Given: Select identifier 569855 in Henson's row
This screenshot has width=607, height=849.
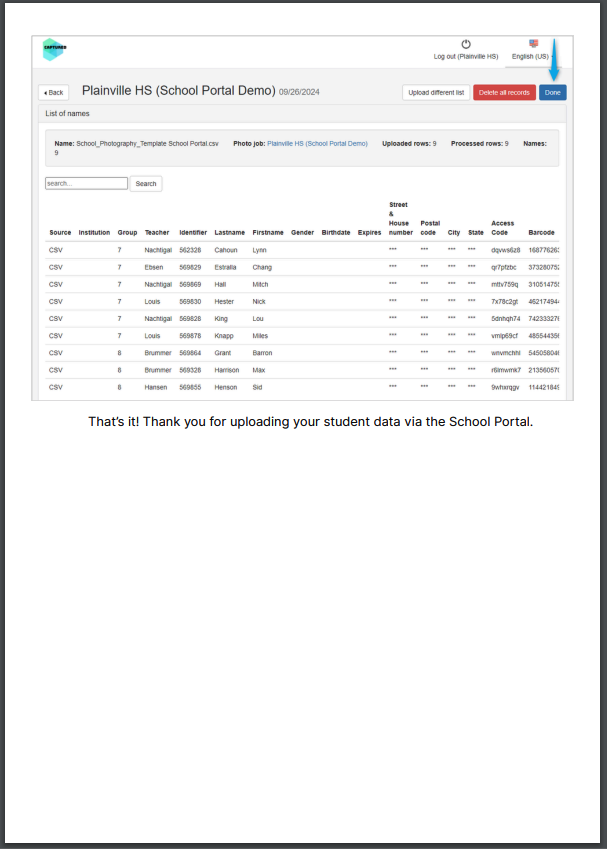Looking at the screenshot, I should pyautogui.click(x=190, y=387).
